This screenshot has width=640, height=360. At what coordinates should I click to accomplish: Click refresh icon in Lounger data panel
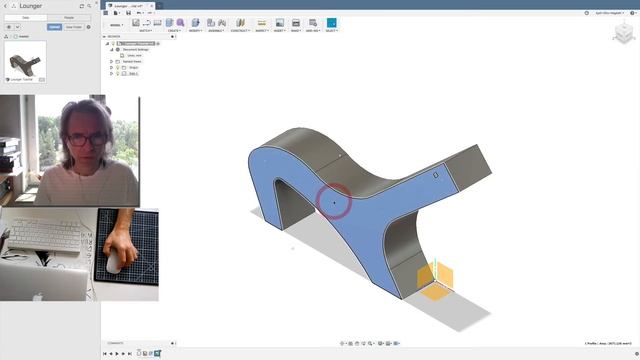pyautogui.click(x=82, y=6)
